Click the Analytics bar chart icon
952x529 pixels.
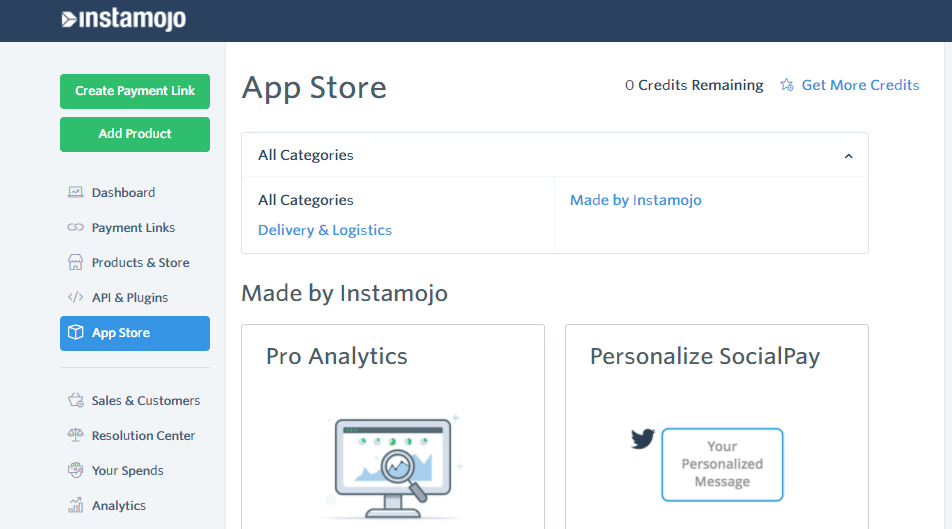(x=75, y=505)
